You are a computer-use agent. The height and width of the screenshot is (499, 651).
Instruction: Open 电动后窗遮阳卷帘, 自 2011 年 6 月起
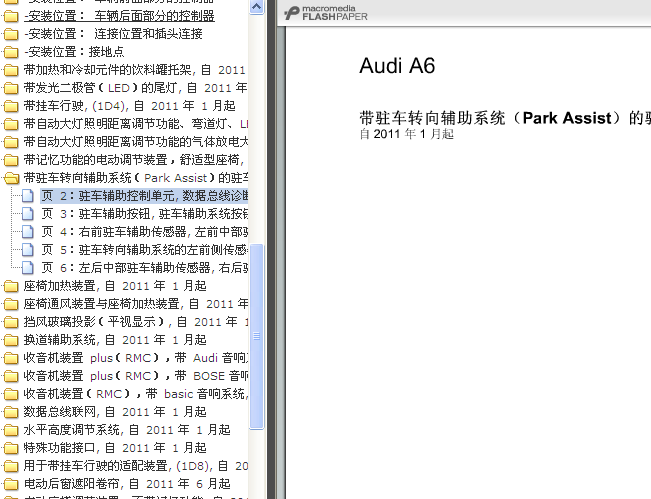pos(127,484)
